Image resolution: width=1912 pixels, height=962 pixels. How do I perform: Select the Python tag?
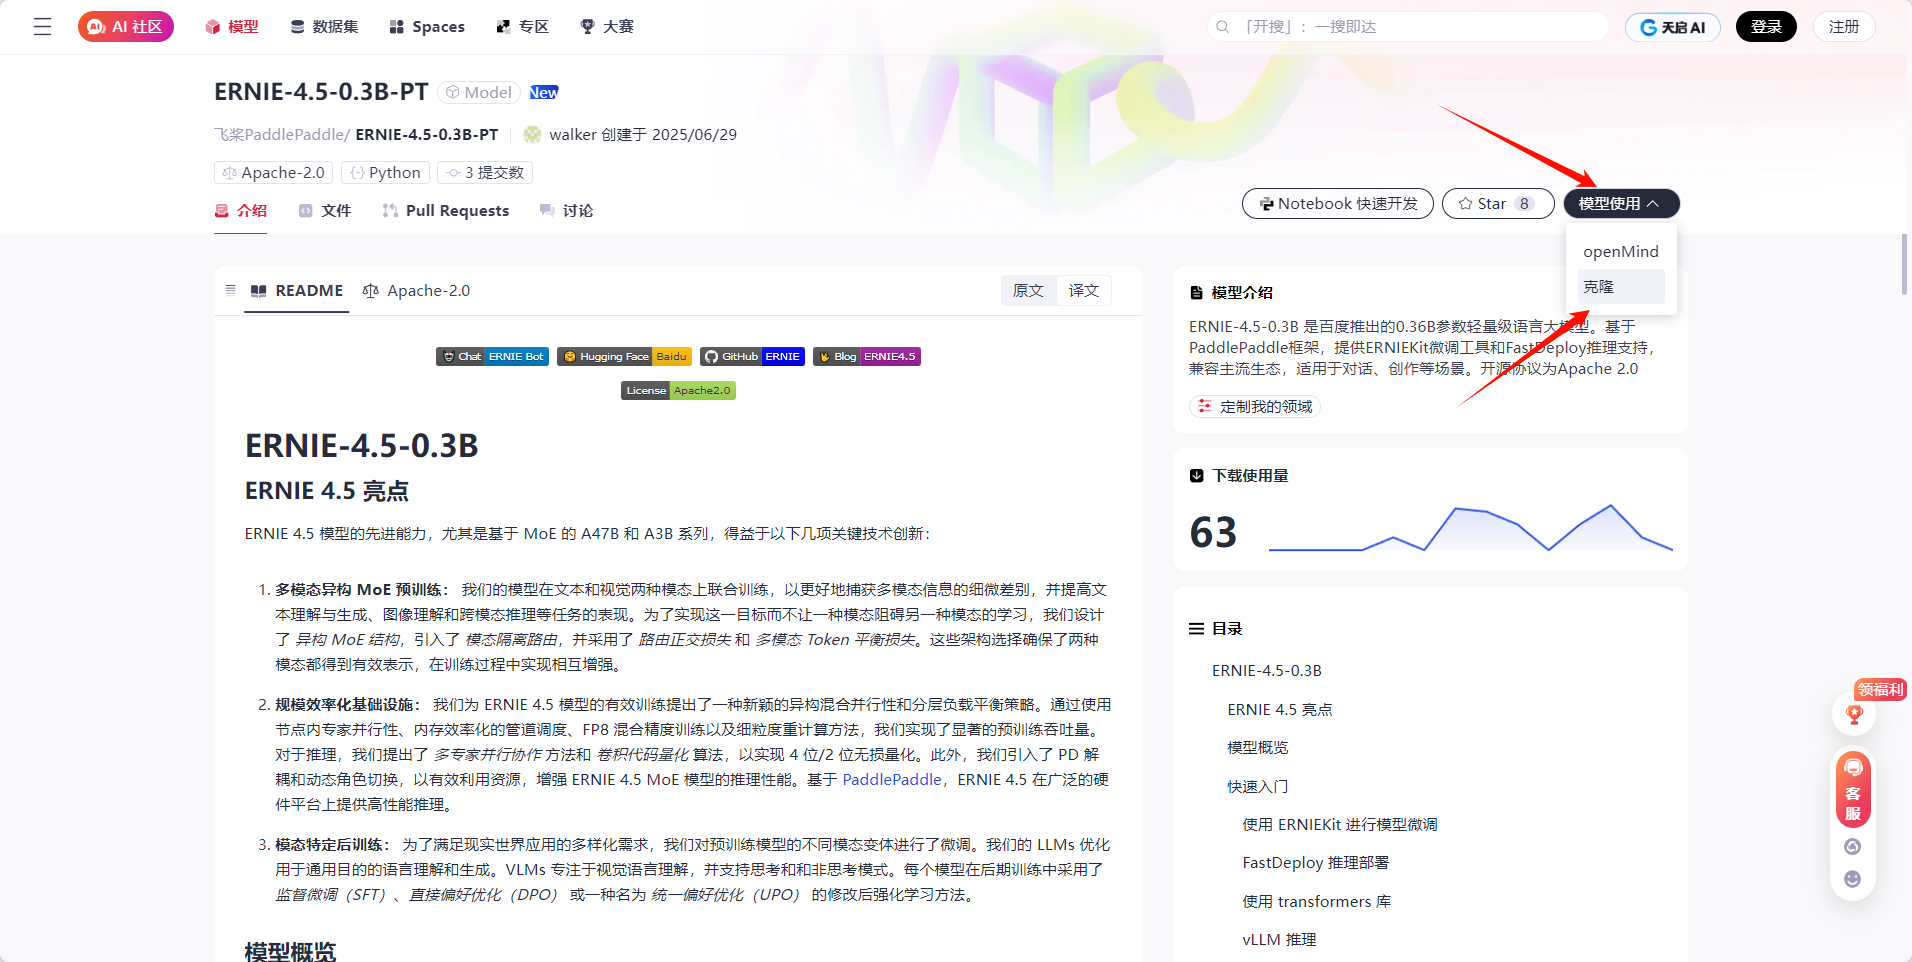coord(385,173)
